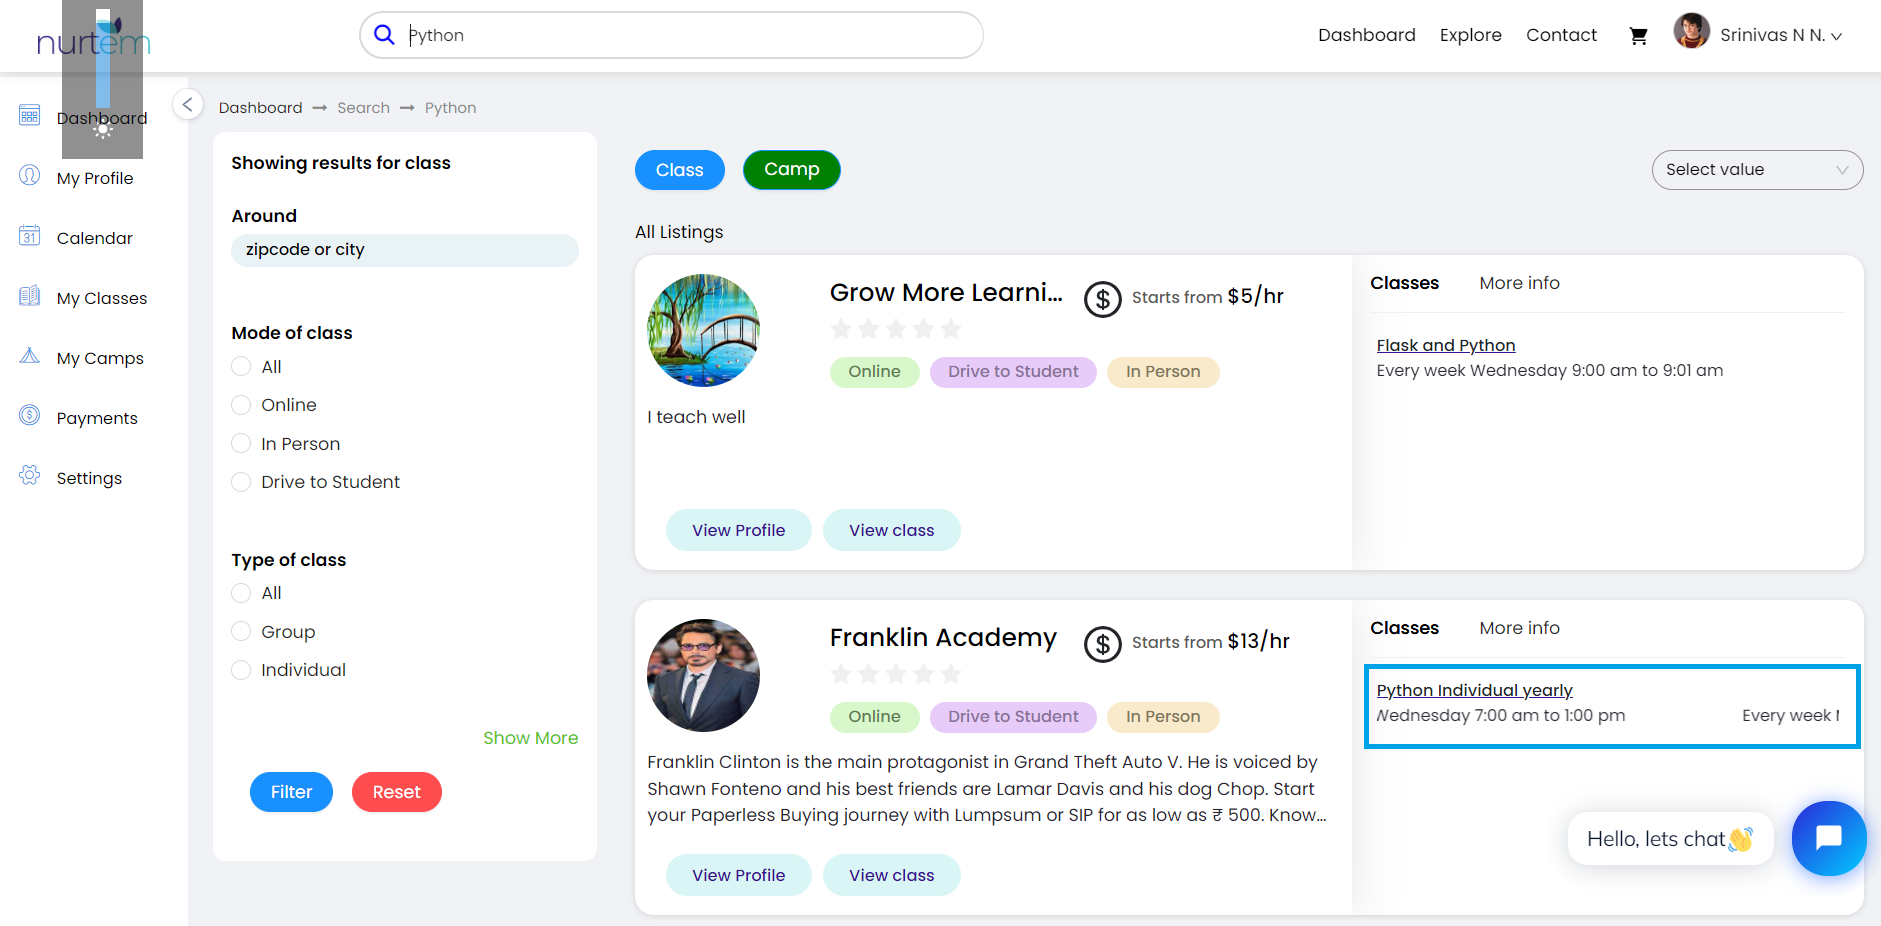Viewport: 1881px width, 926px height.
Task: Click the My Camps tent icon
Action: pos(30,356)
